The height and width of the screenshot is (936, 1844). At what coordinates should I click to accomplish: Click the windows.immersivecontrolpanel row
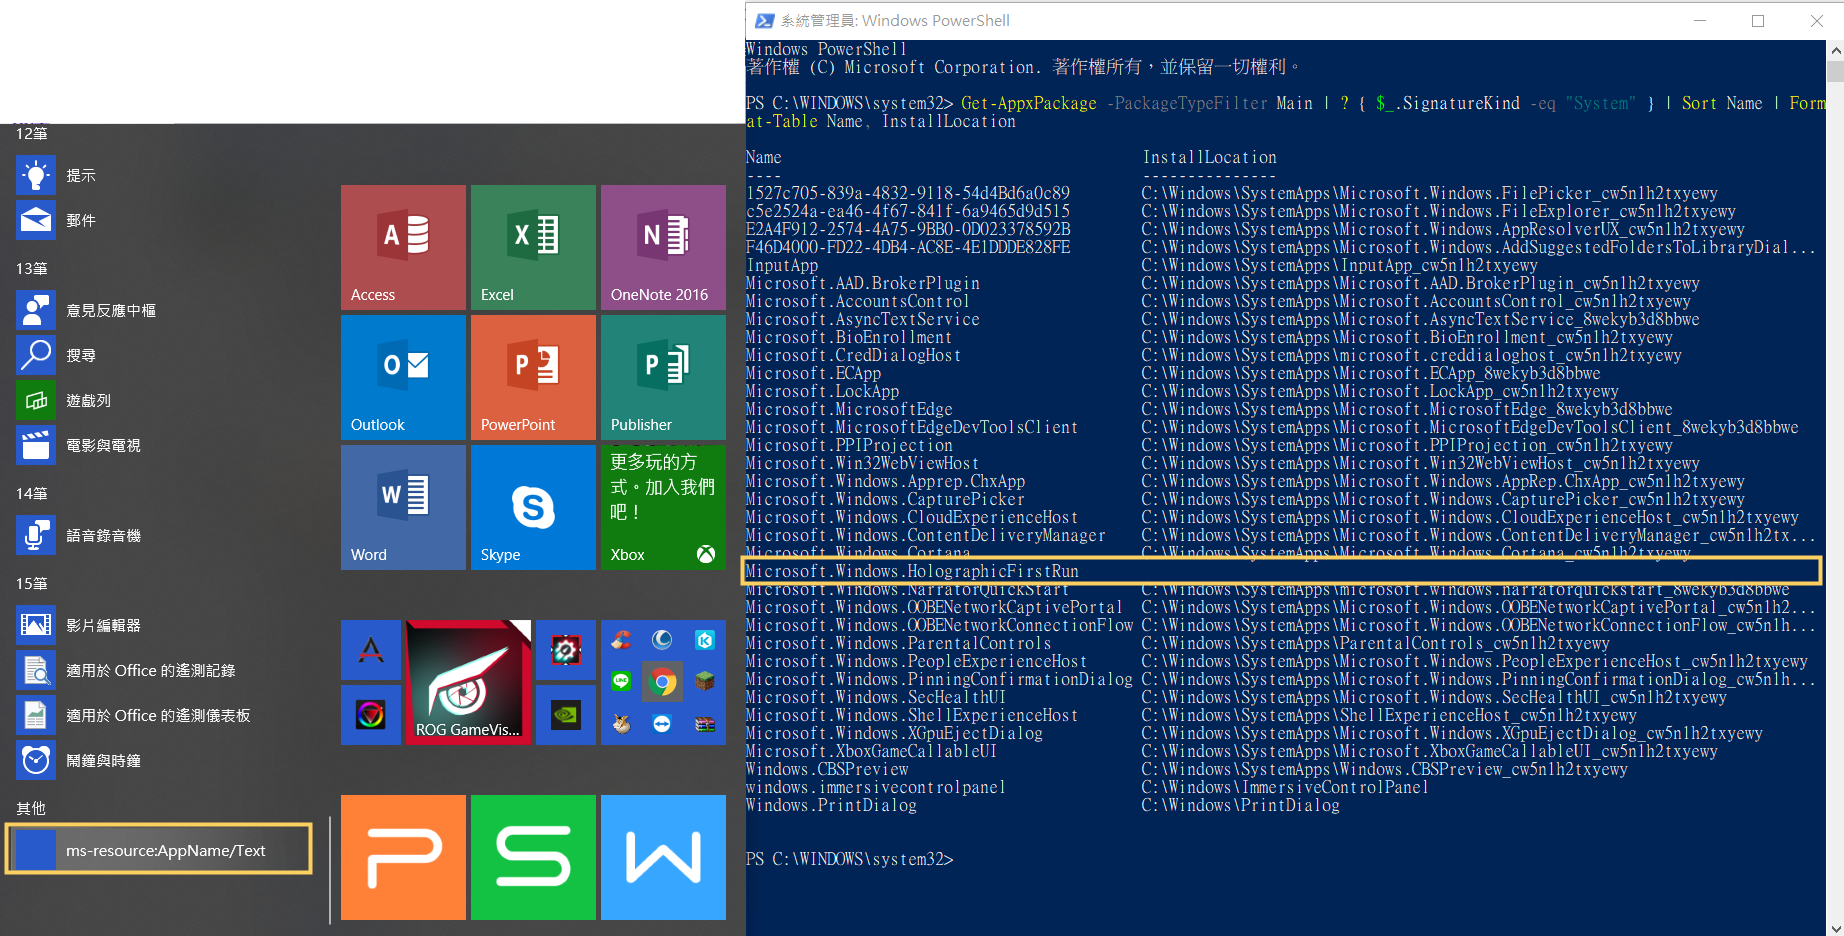(1087, 787)
